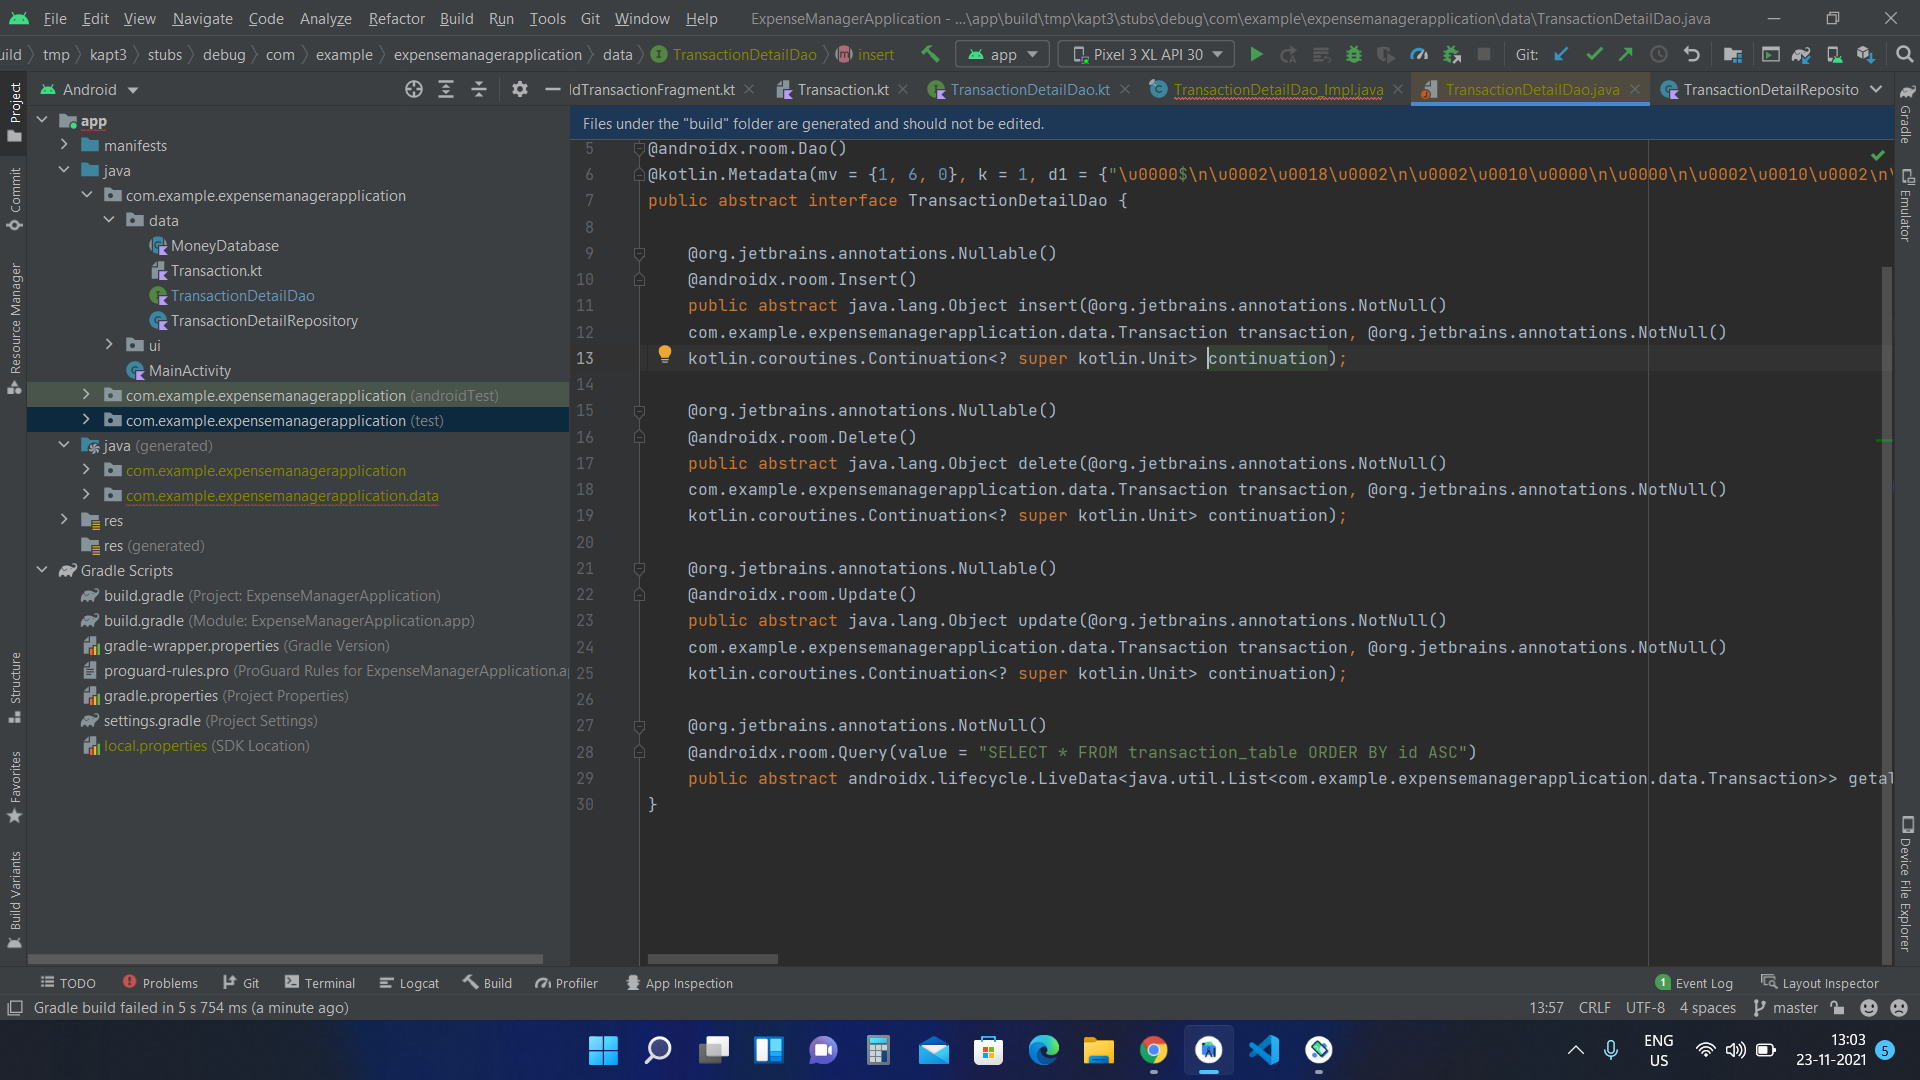Click the master Git branch widget

1786,1008
